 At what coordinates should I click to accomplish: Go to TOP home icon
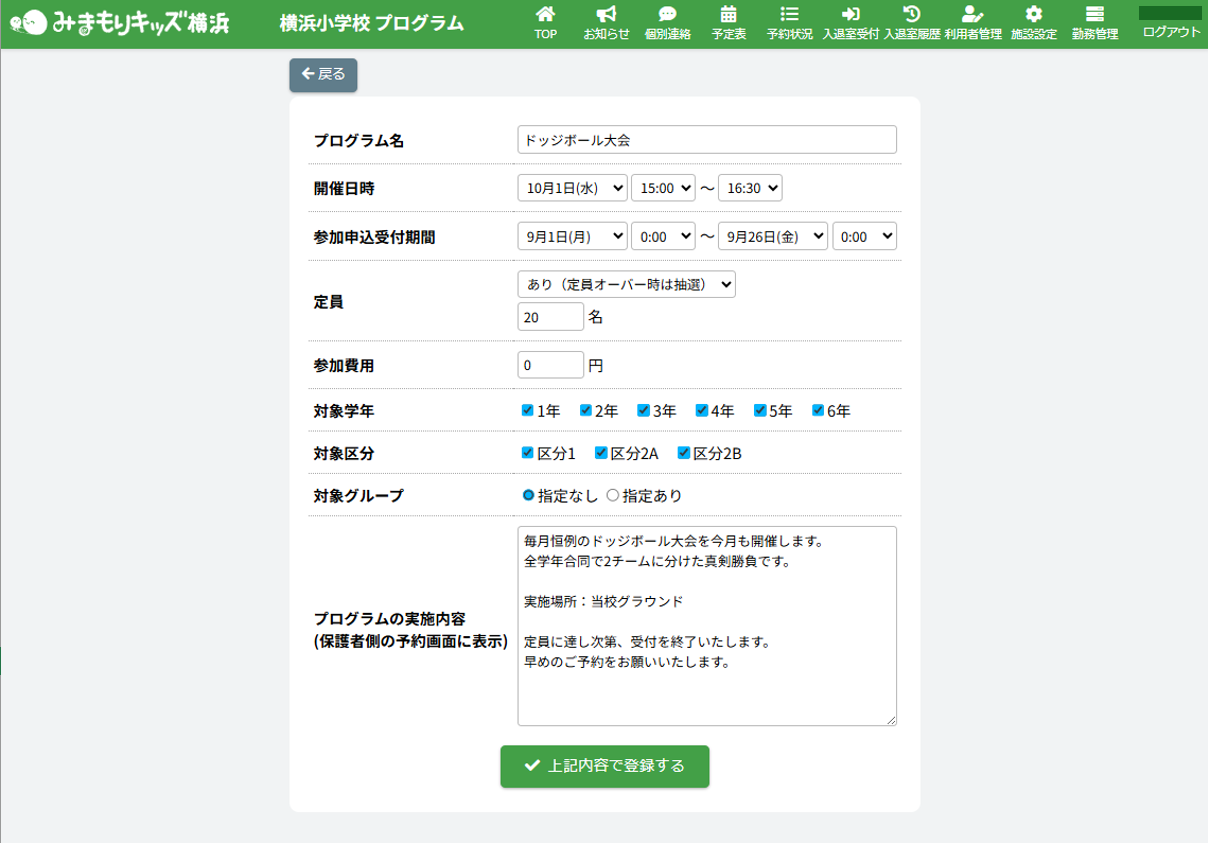pyautogui.click(x=545, y=14)
